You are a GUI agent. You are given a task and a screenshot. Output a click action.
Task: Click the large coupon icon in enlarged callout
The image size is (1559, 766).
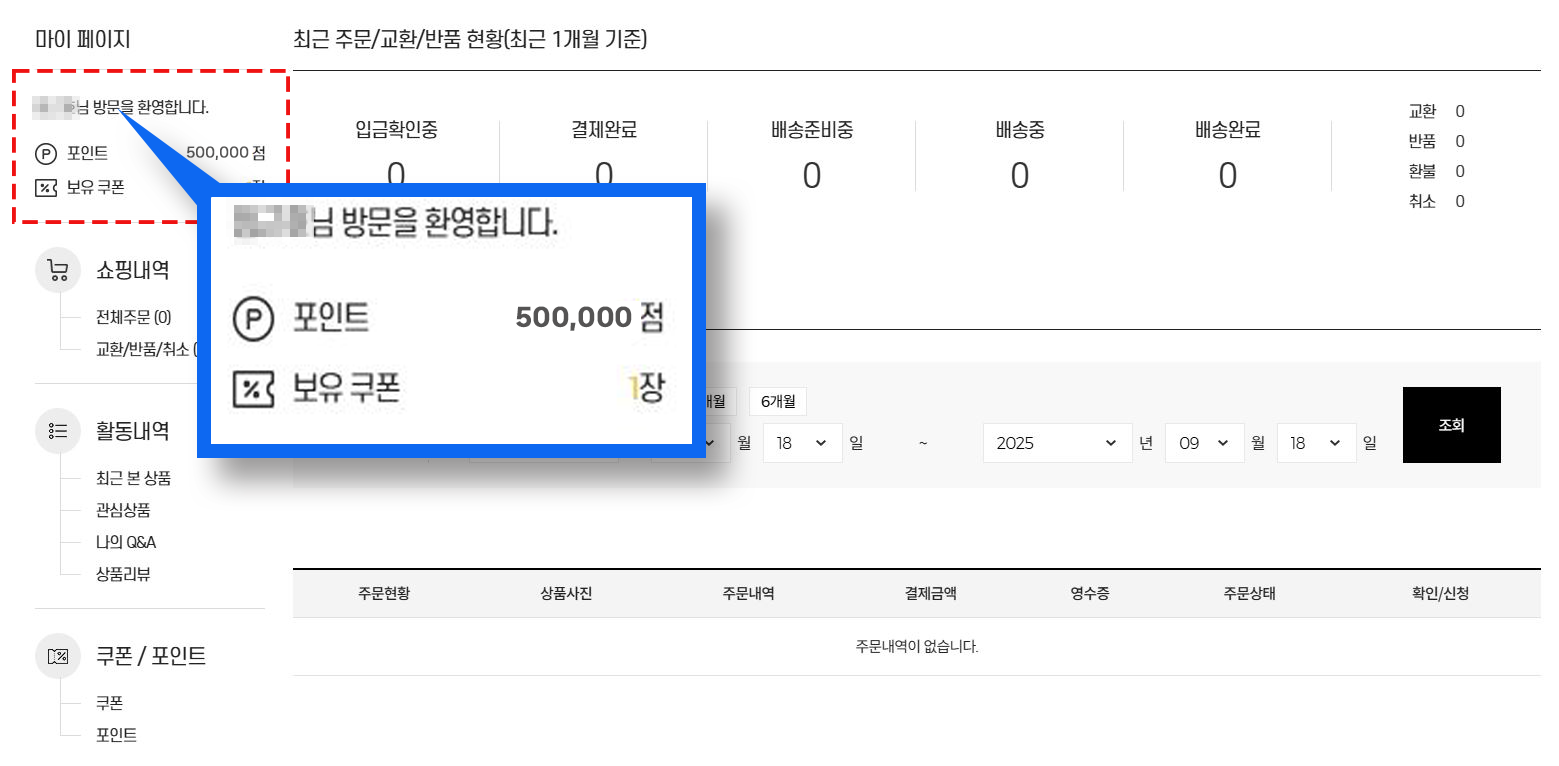(253, 388)
